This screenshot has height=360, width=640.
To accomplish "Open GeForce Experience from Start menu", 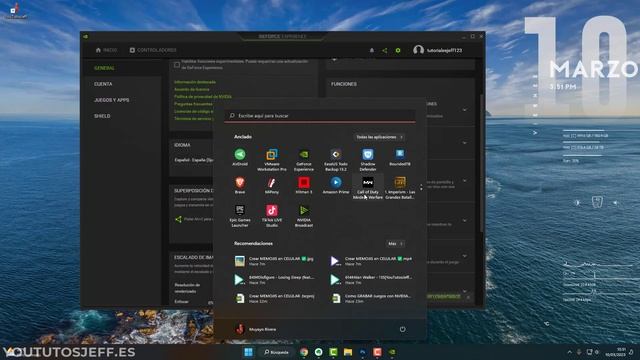I will coord(304,160).
